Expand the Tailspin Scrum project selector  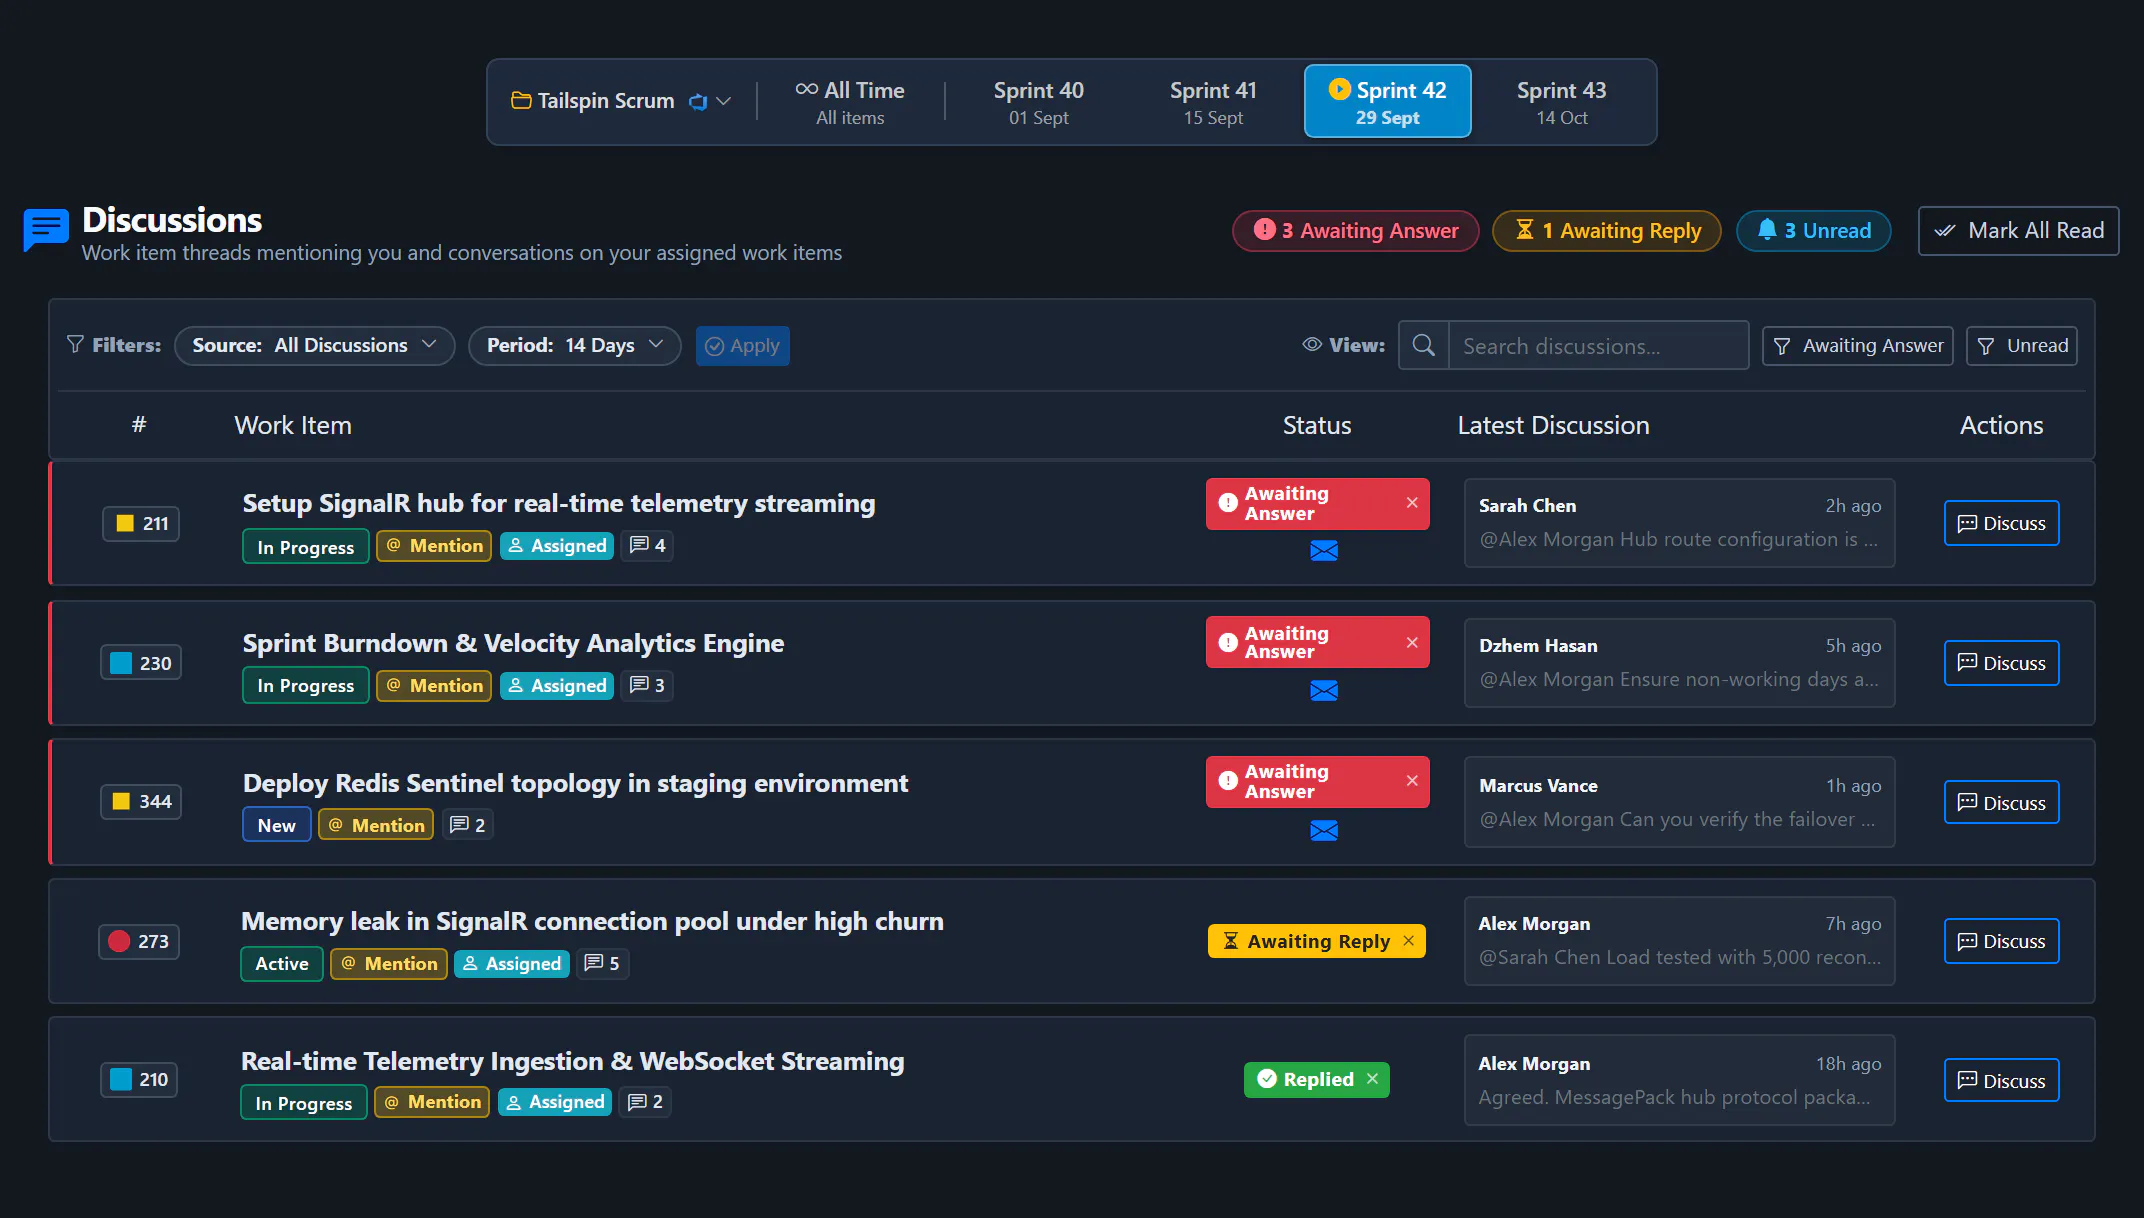pyautogui.click(x=621, y=101)
